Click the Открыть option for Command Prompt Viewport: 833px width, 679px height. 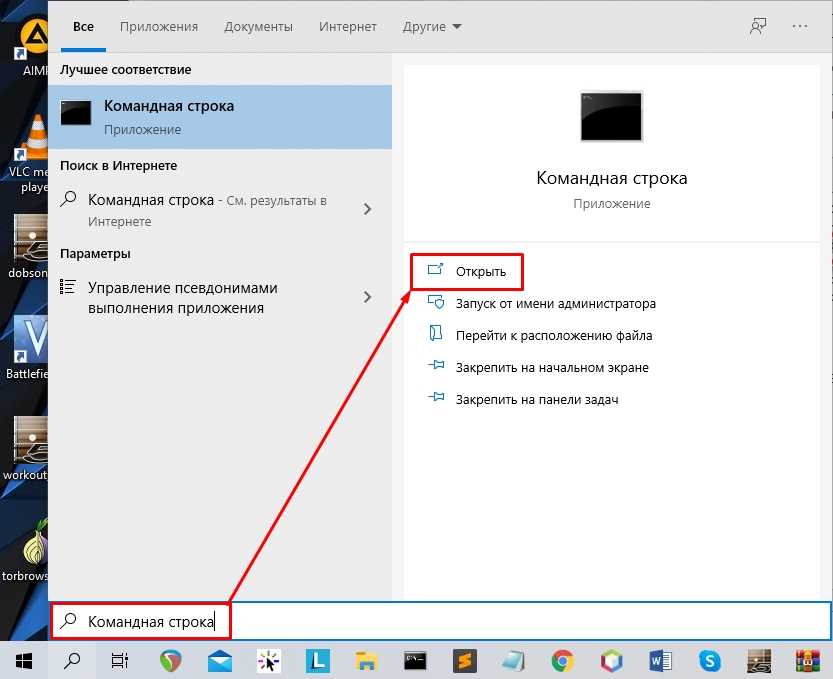(480, 272)
